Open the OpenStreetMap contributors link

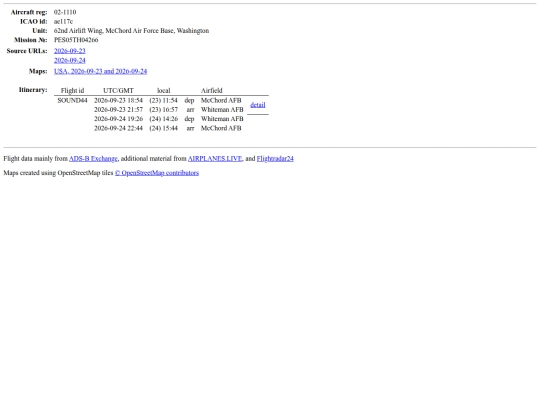point(157,173)
